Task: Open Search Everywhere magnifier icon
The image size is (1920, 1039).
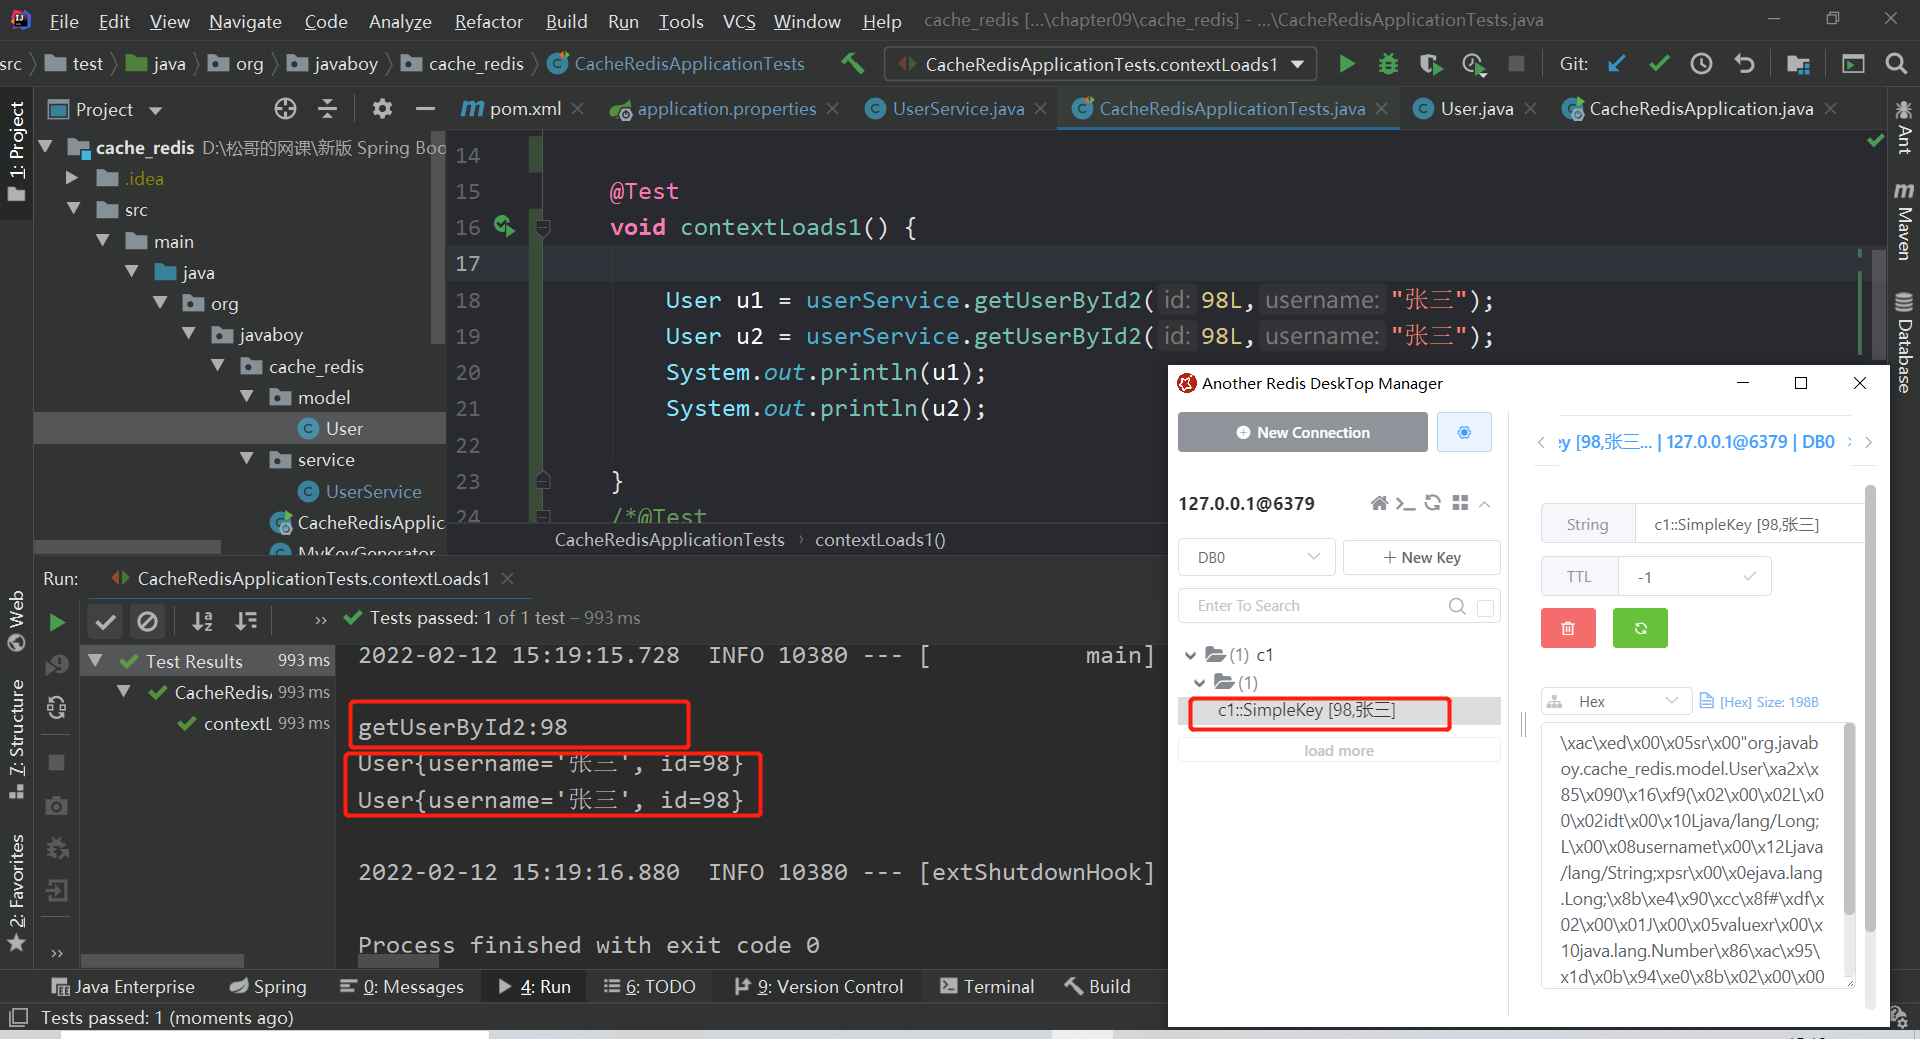Action: (x=1895, y=64)
